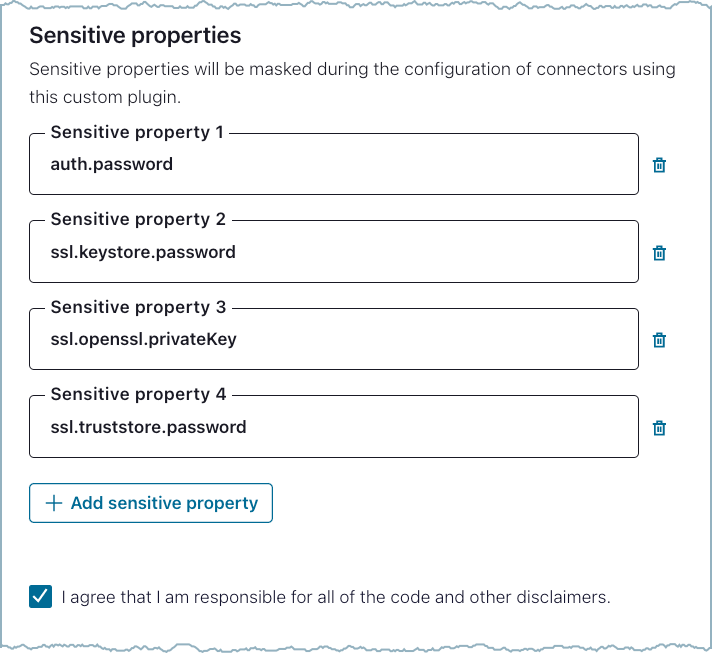Image resolution: width=712 pixels, height=653 pixels.
Task: Focus the auth.password input field
Action: coord(333,165)
